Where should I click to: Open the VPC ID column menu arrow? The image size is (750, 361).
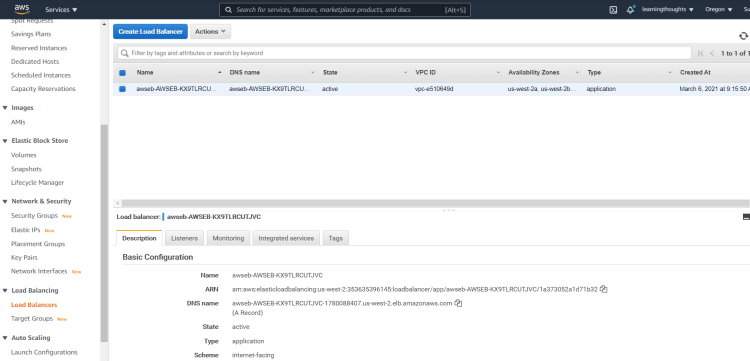[498, 73]
